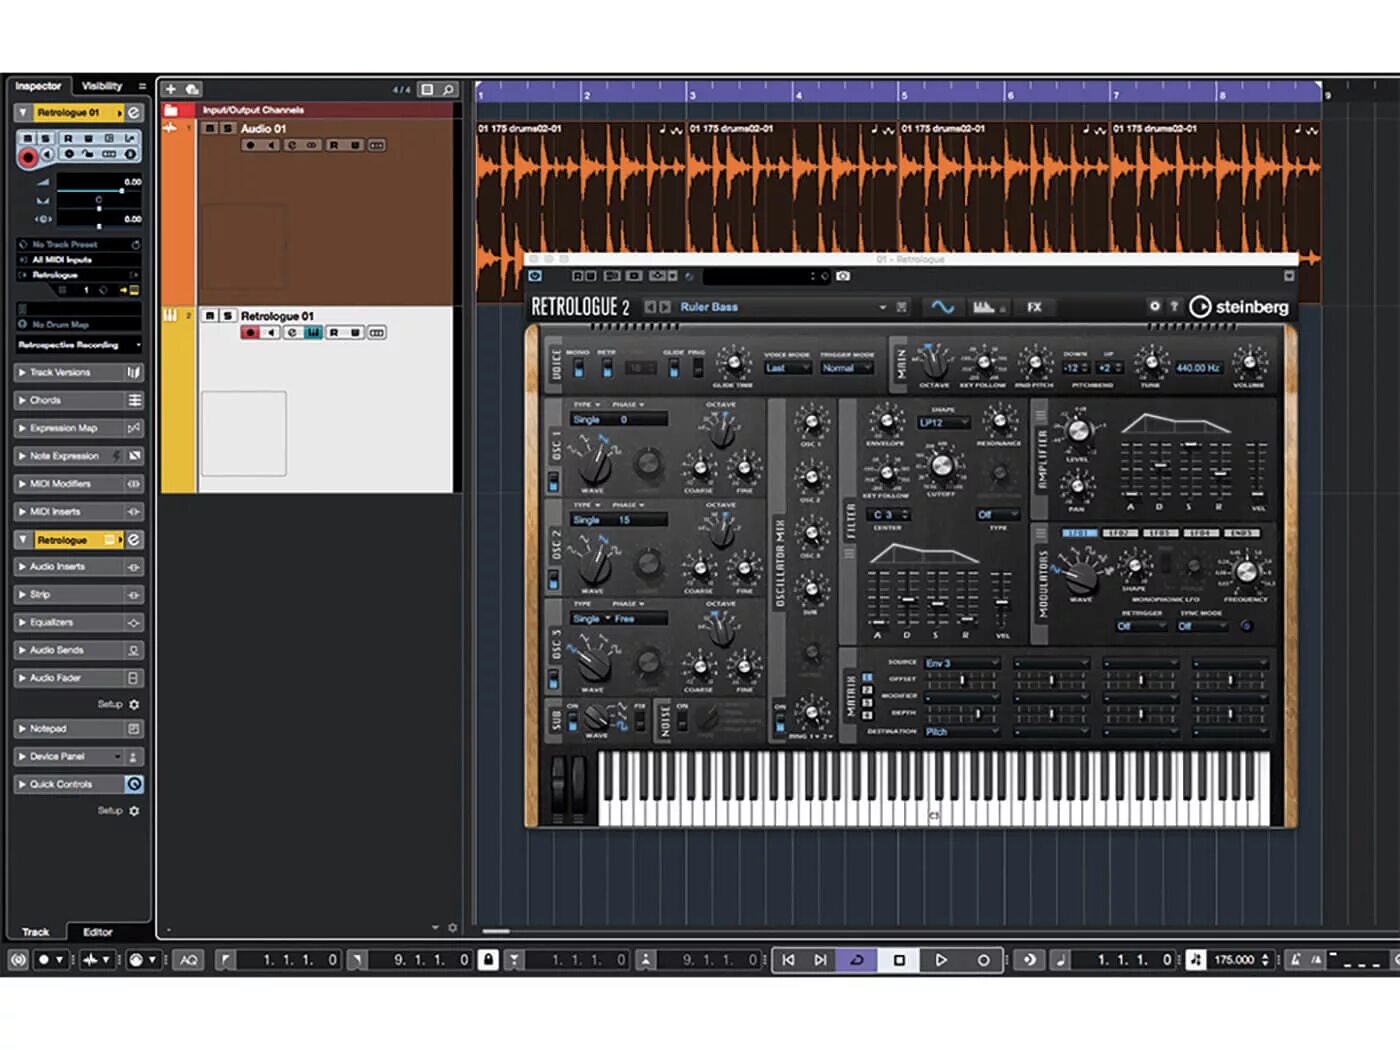Click the 440.00 Hz tuning field
This screenshot has height=1050, width=1400.
(1198, 368)
